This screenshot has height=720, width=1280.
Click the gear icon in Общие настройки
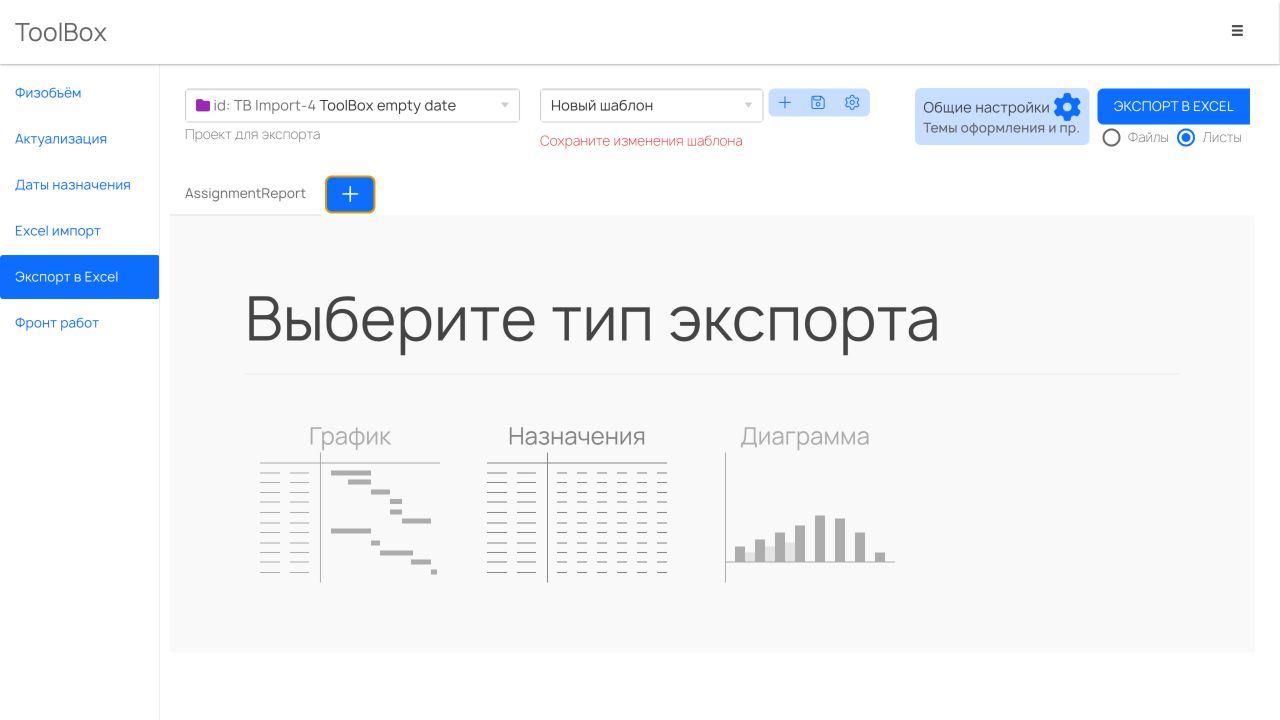pos(1067,107)
